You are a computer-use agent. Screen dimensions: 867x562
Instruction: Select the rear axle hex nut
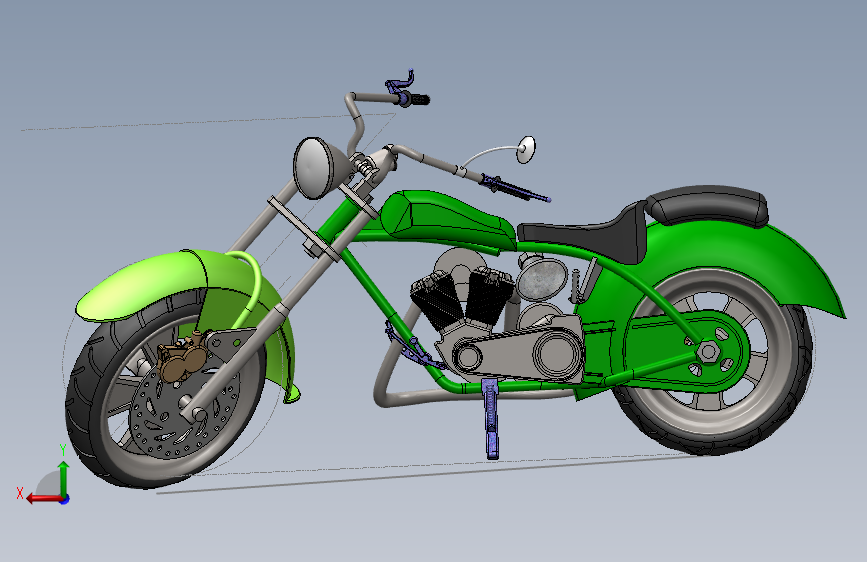[x=707, y=351]
